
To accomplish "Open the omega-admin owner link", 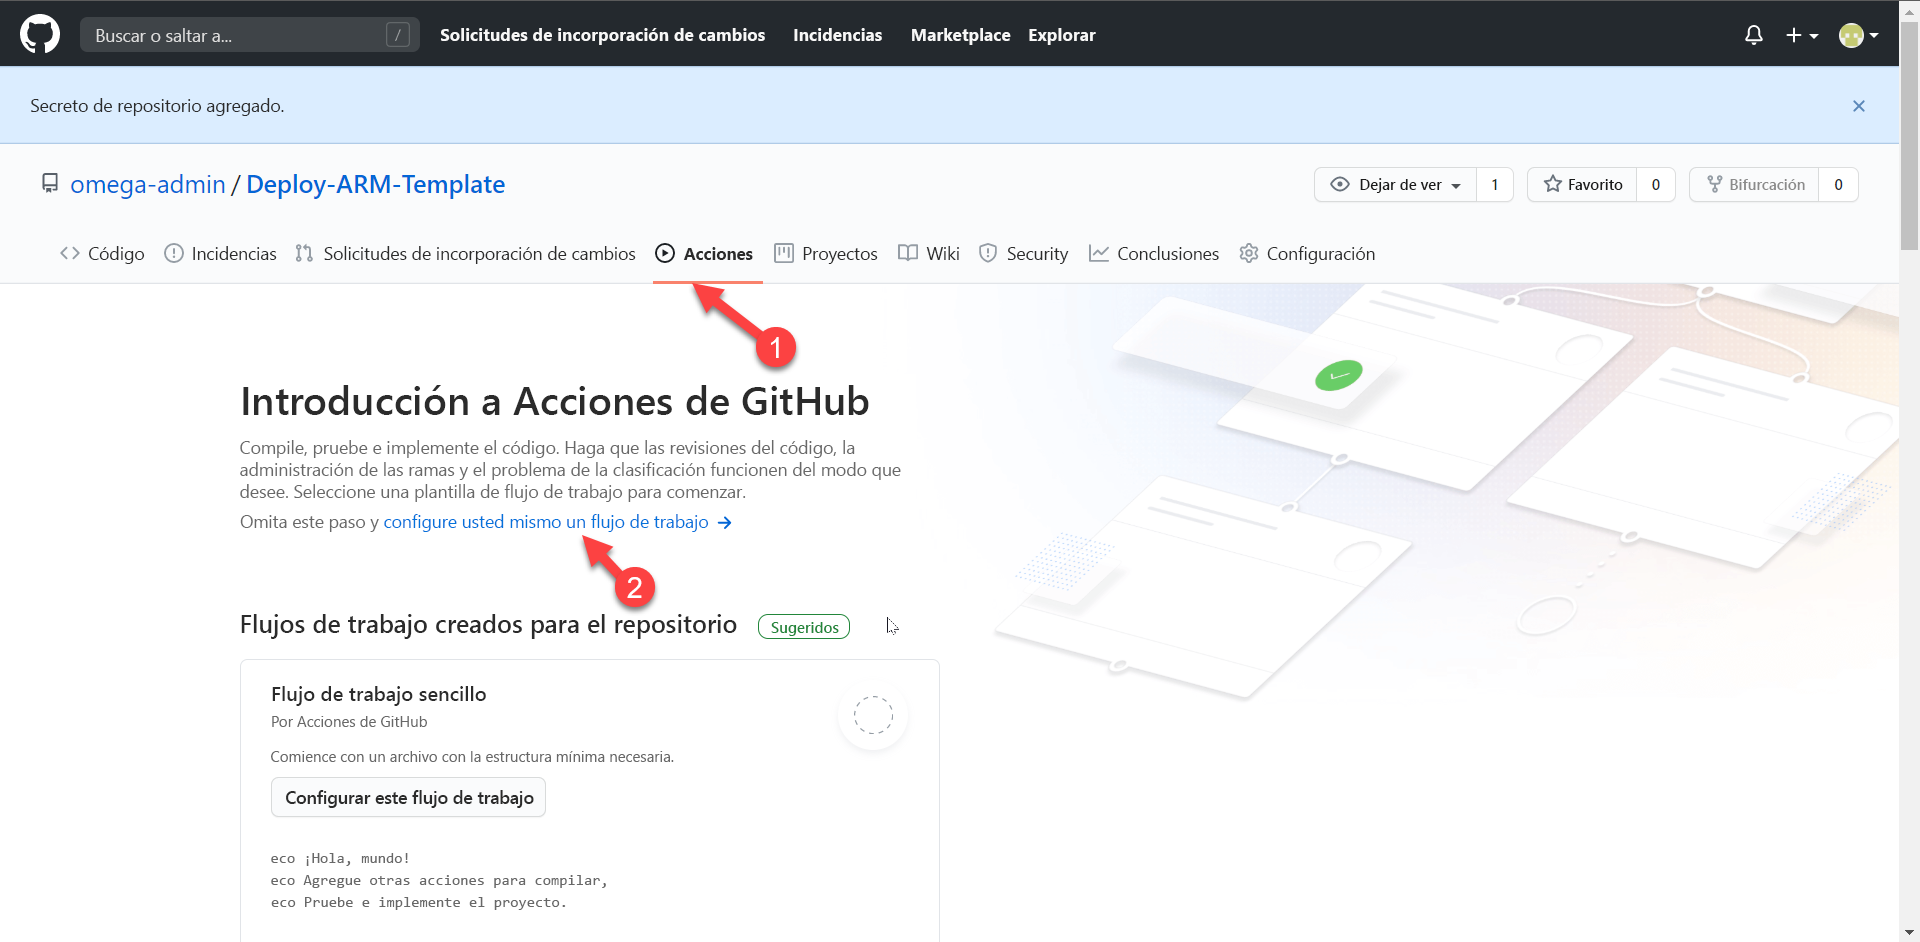I will click(148, 184).
